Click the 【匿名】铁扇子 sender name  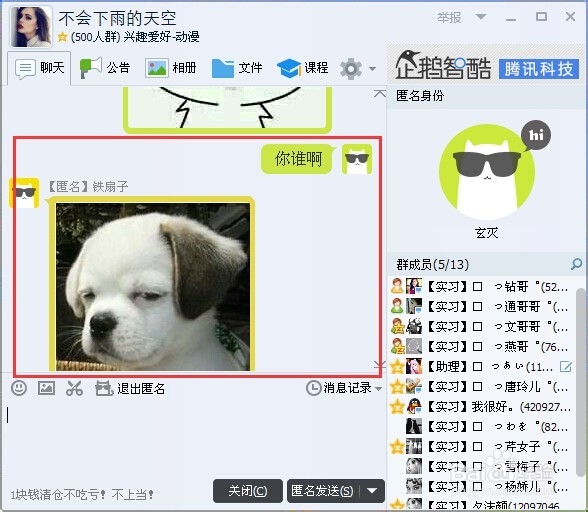pyautogui.click(x=88, y=186)
